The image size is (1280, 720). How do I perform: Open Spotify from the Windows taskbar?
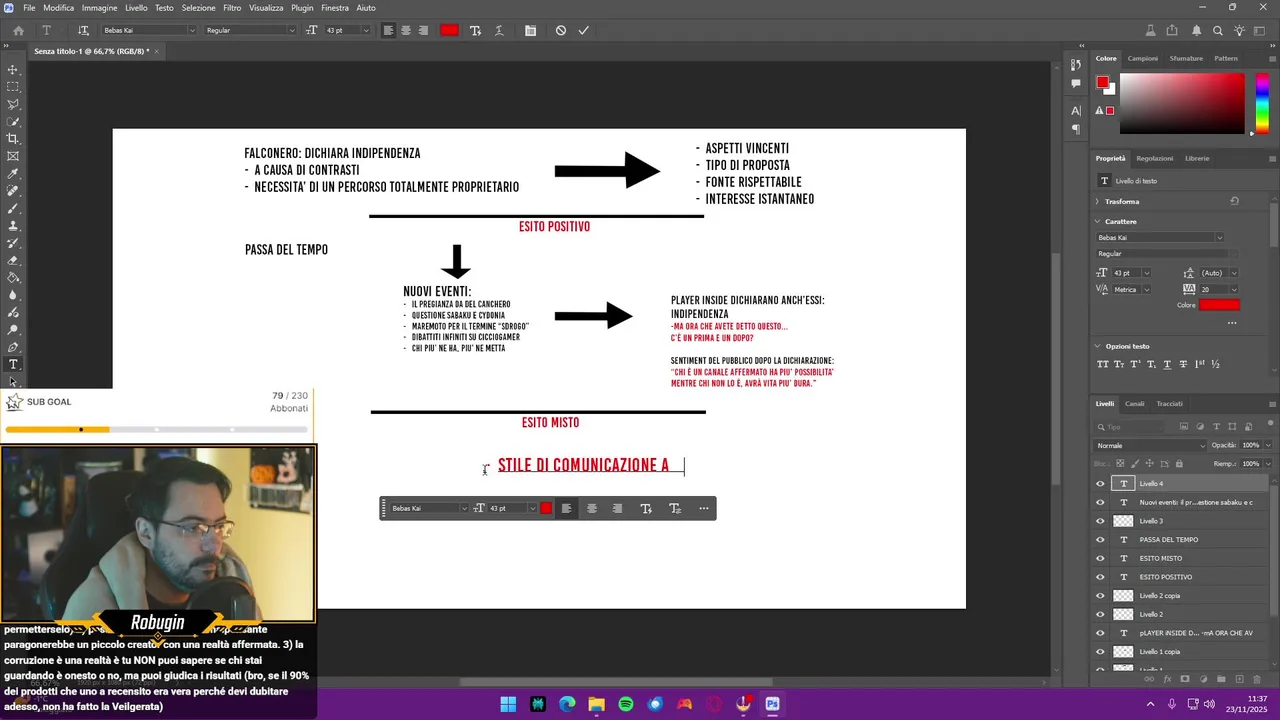(x=626, y=704)
